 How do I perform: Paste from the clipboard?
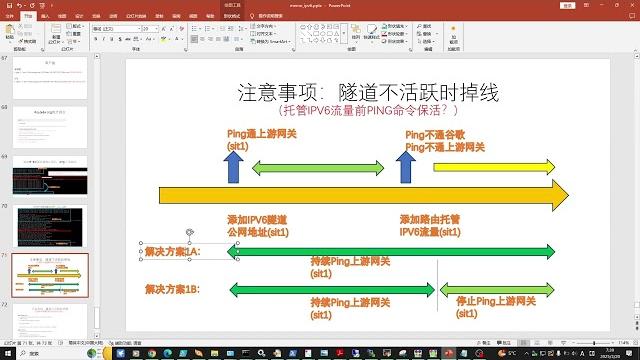coord(9,33)
